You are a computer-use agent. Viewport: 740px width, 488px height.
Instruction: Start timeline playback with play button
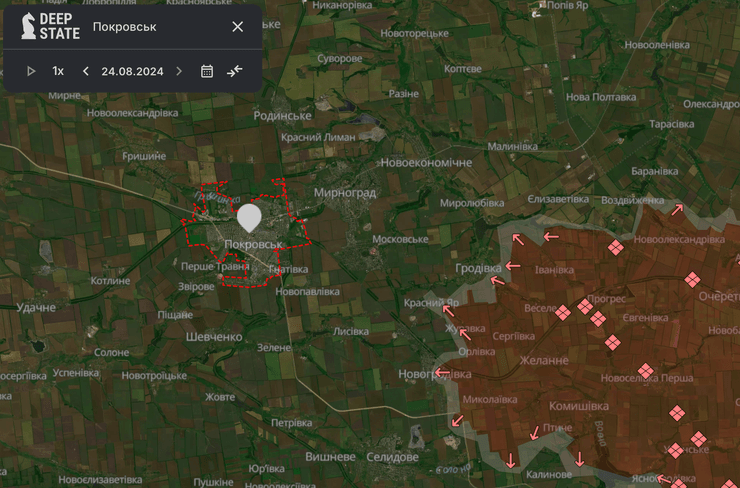click(x=31, y=71)
